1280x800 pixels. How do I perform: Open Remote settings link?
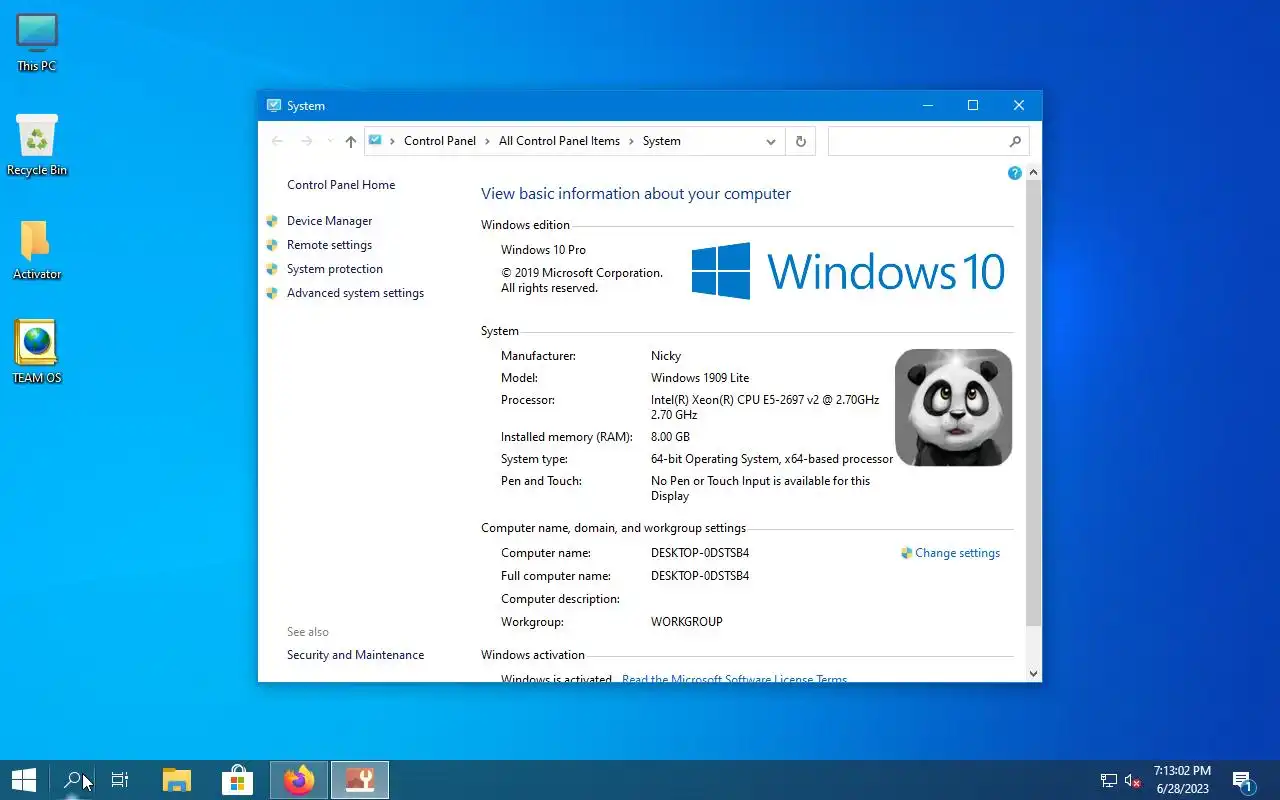click(x=329, y=245)
